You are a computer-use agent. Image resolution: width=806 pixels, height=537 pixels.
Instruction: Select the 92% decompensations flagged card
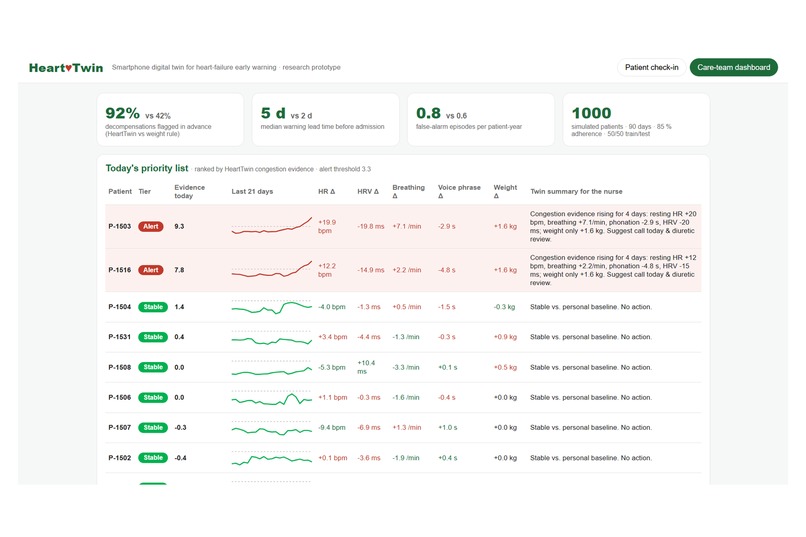pyautogui.click(x=170, y=120)
